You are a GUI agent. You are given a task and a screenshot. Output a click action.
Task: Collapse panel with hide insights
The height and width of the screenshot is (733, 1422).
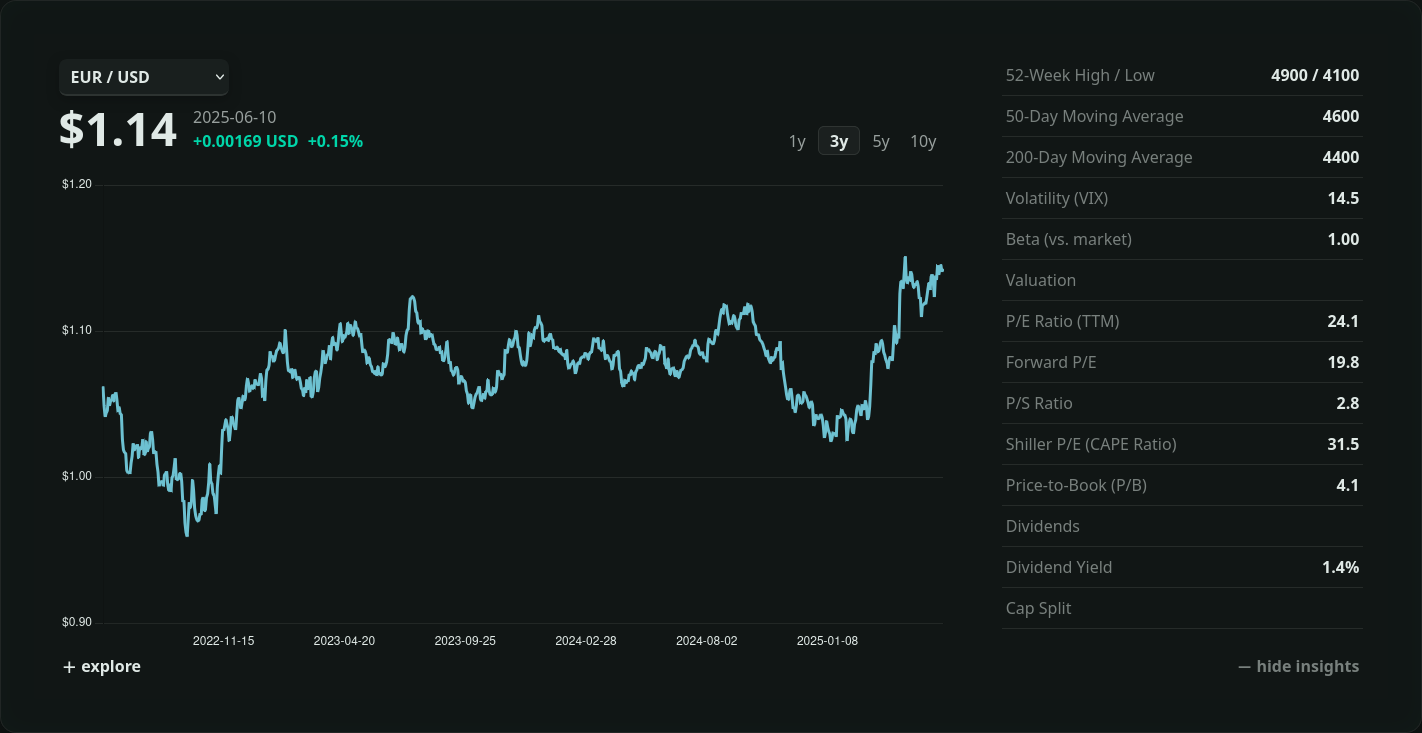click(x=1298, y=667)
